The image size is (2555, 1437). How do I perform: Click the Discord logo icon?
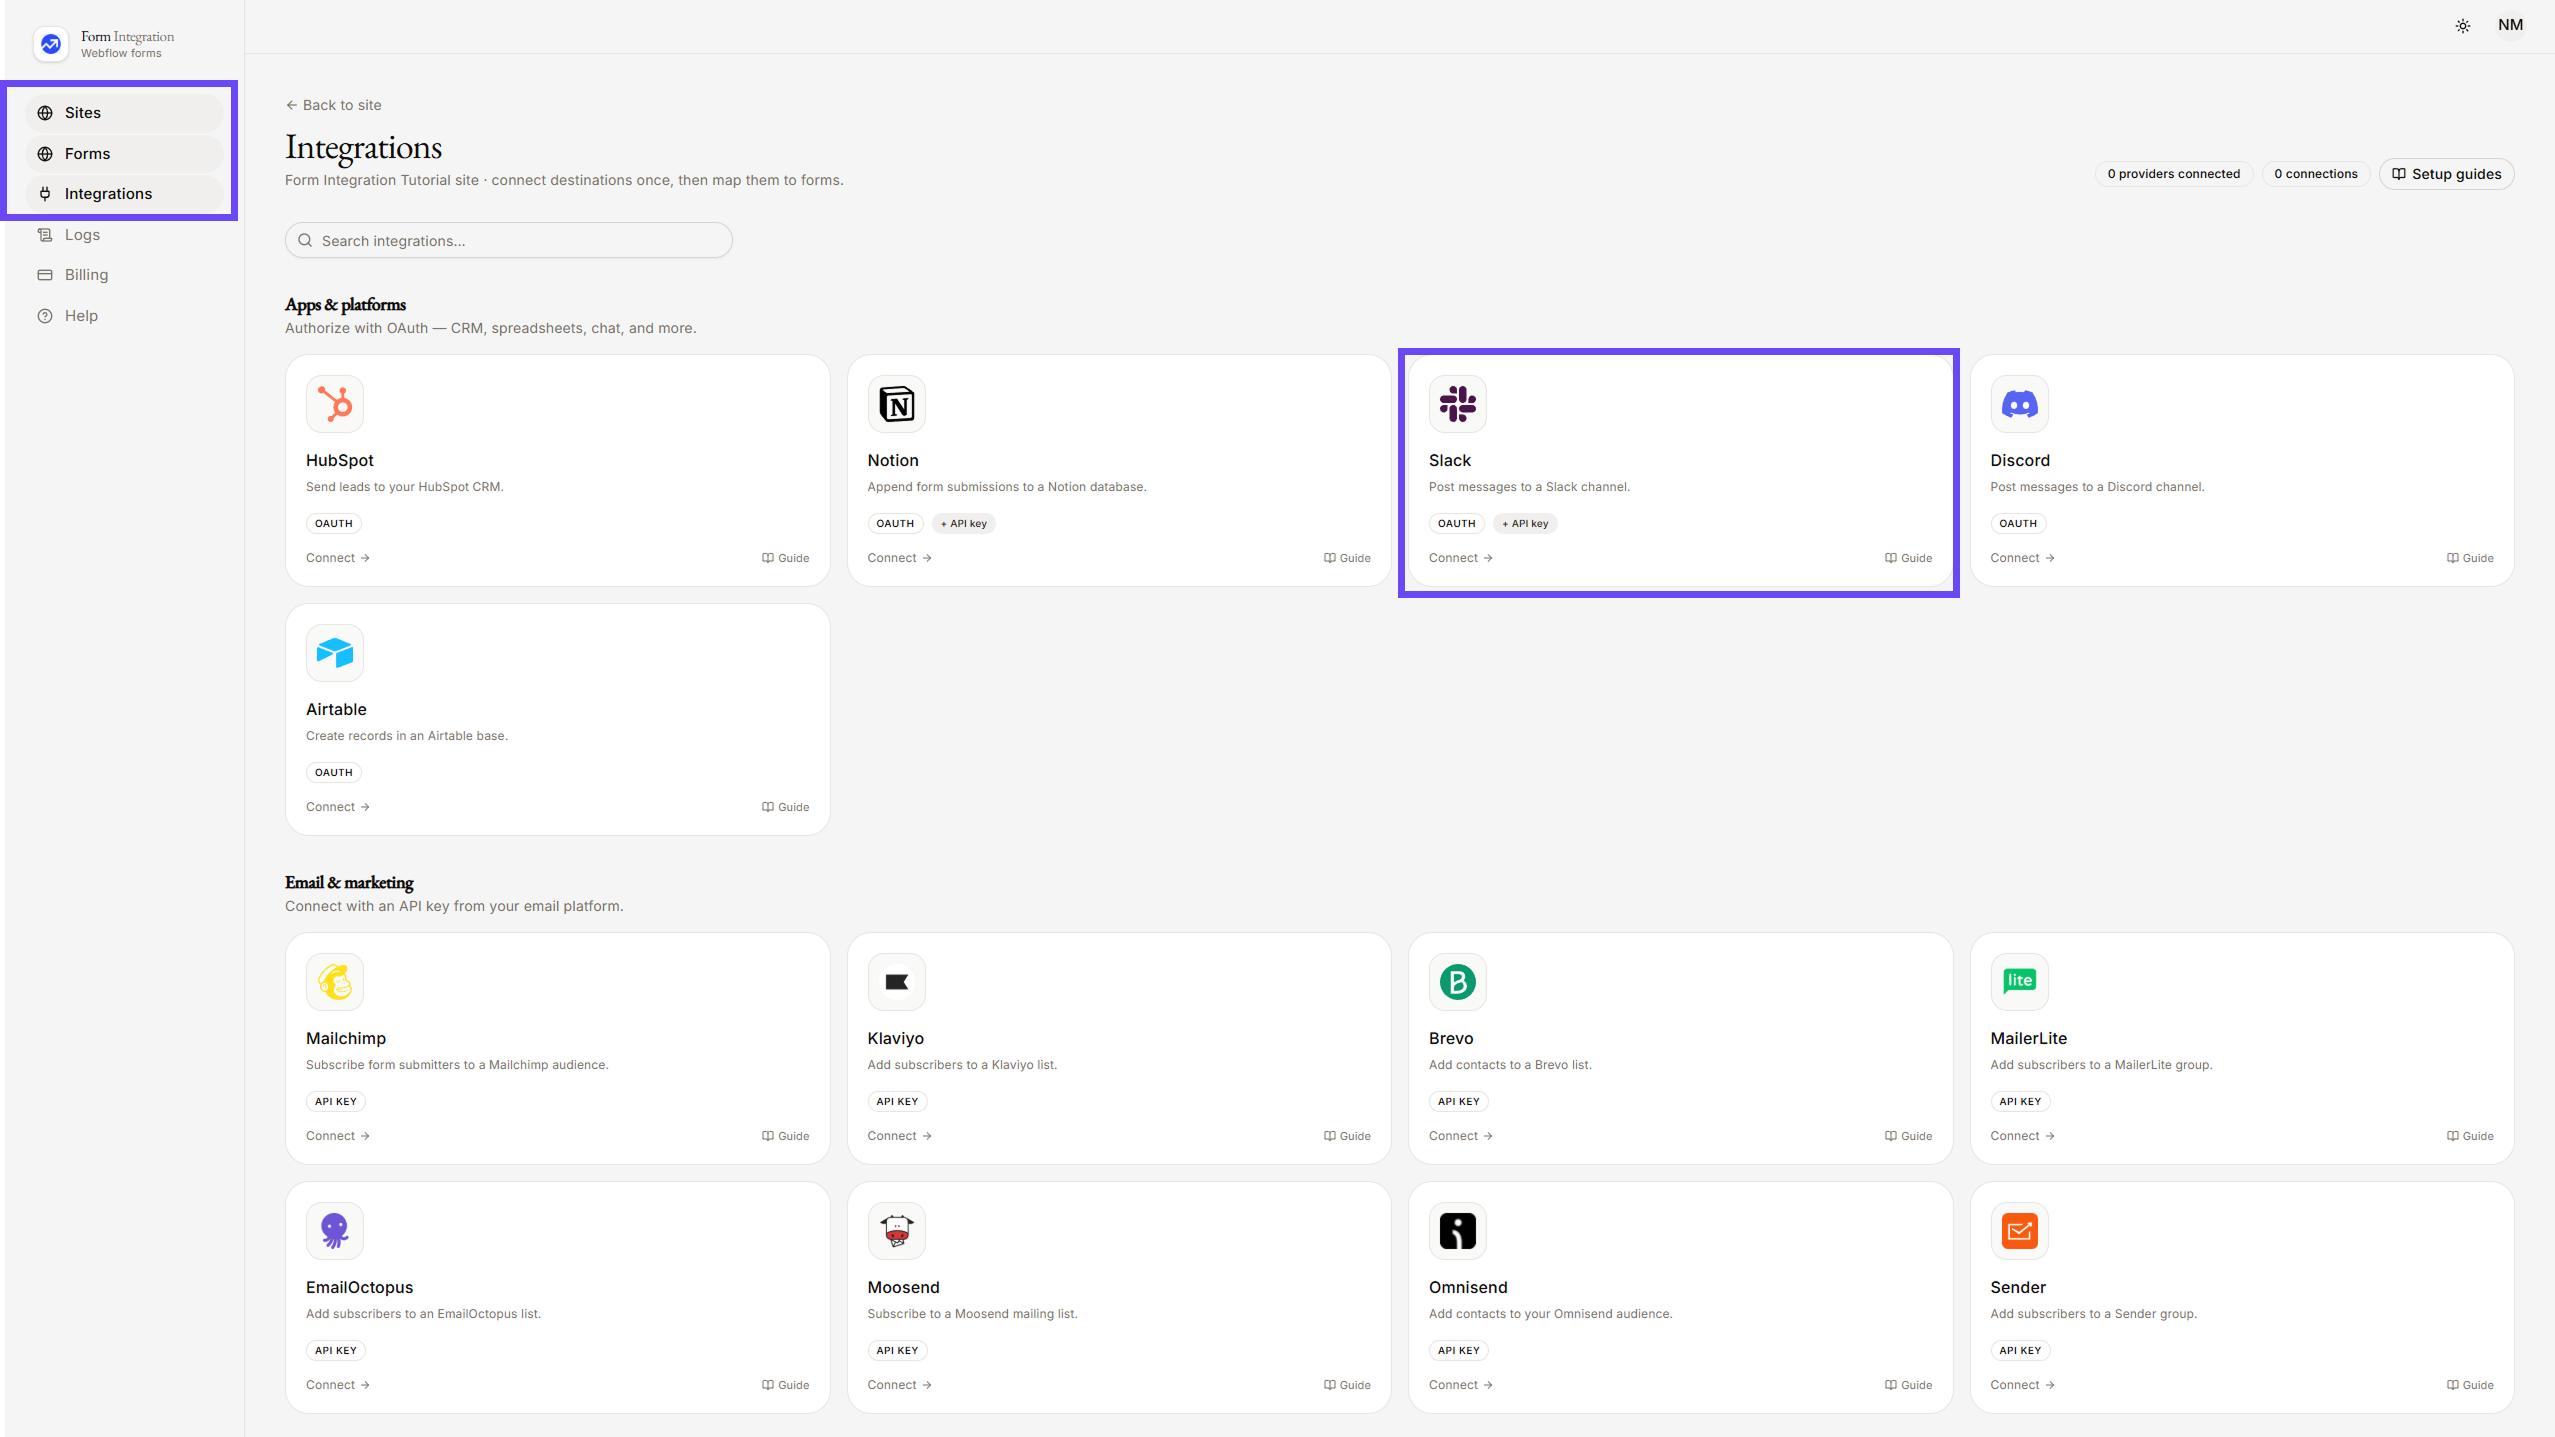(2019, 404)
